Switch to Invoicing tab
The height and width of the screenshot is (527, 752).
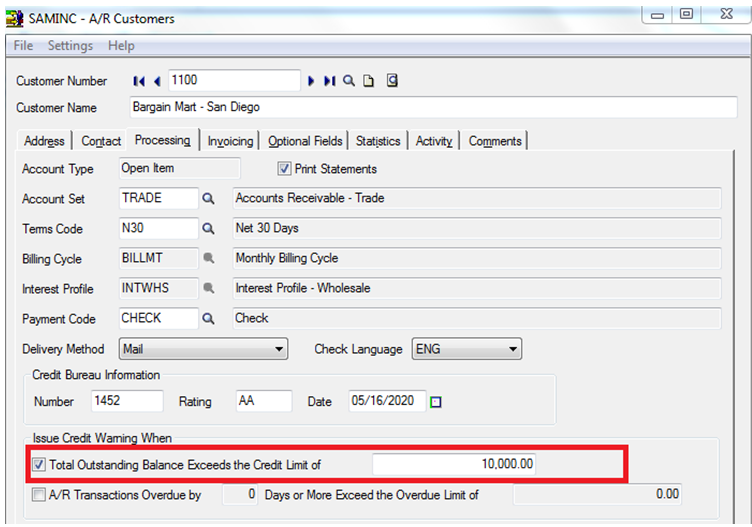[x=230, y=141]
